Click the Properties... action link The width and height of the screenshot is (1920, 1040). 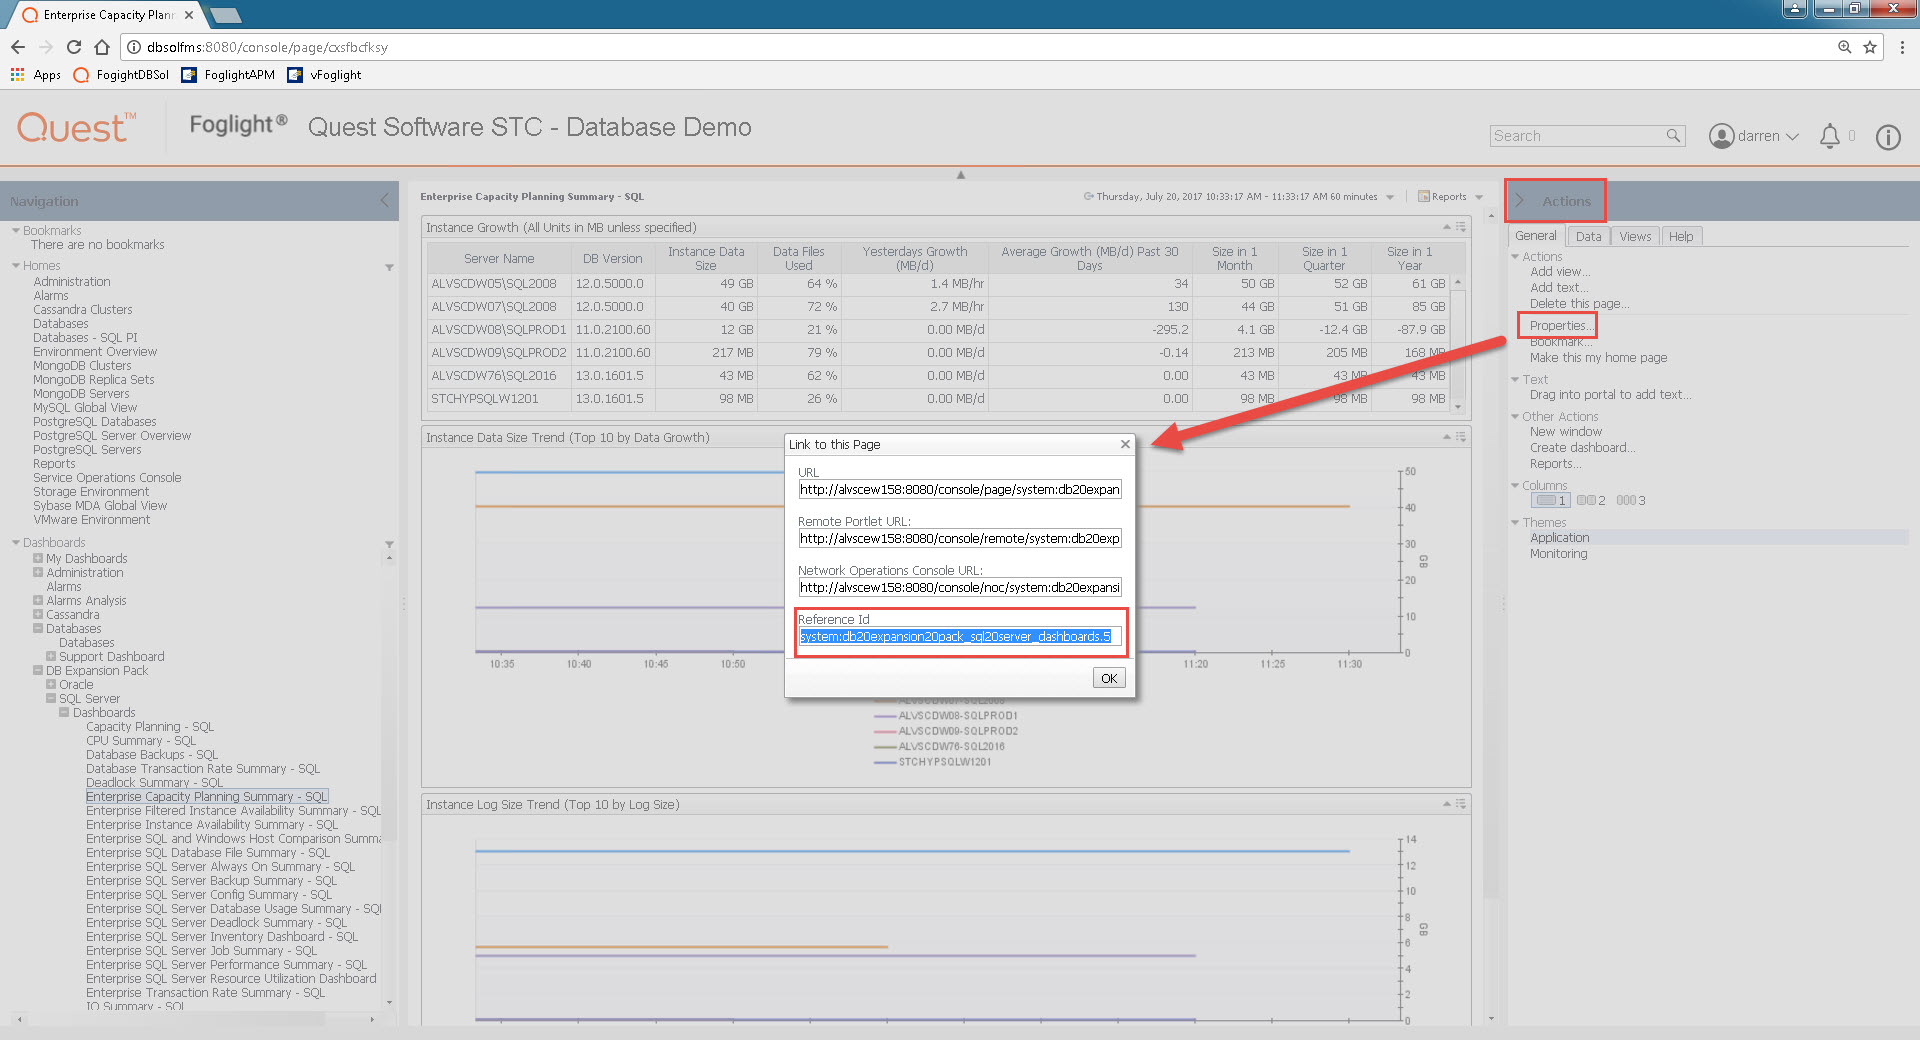(x=1558, y=326)
